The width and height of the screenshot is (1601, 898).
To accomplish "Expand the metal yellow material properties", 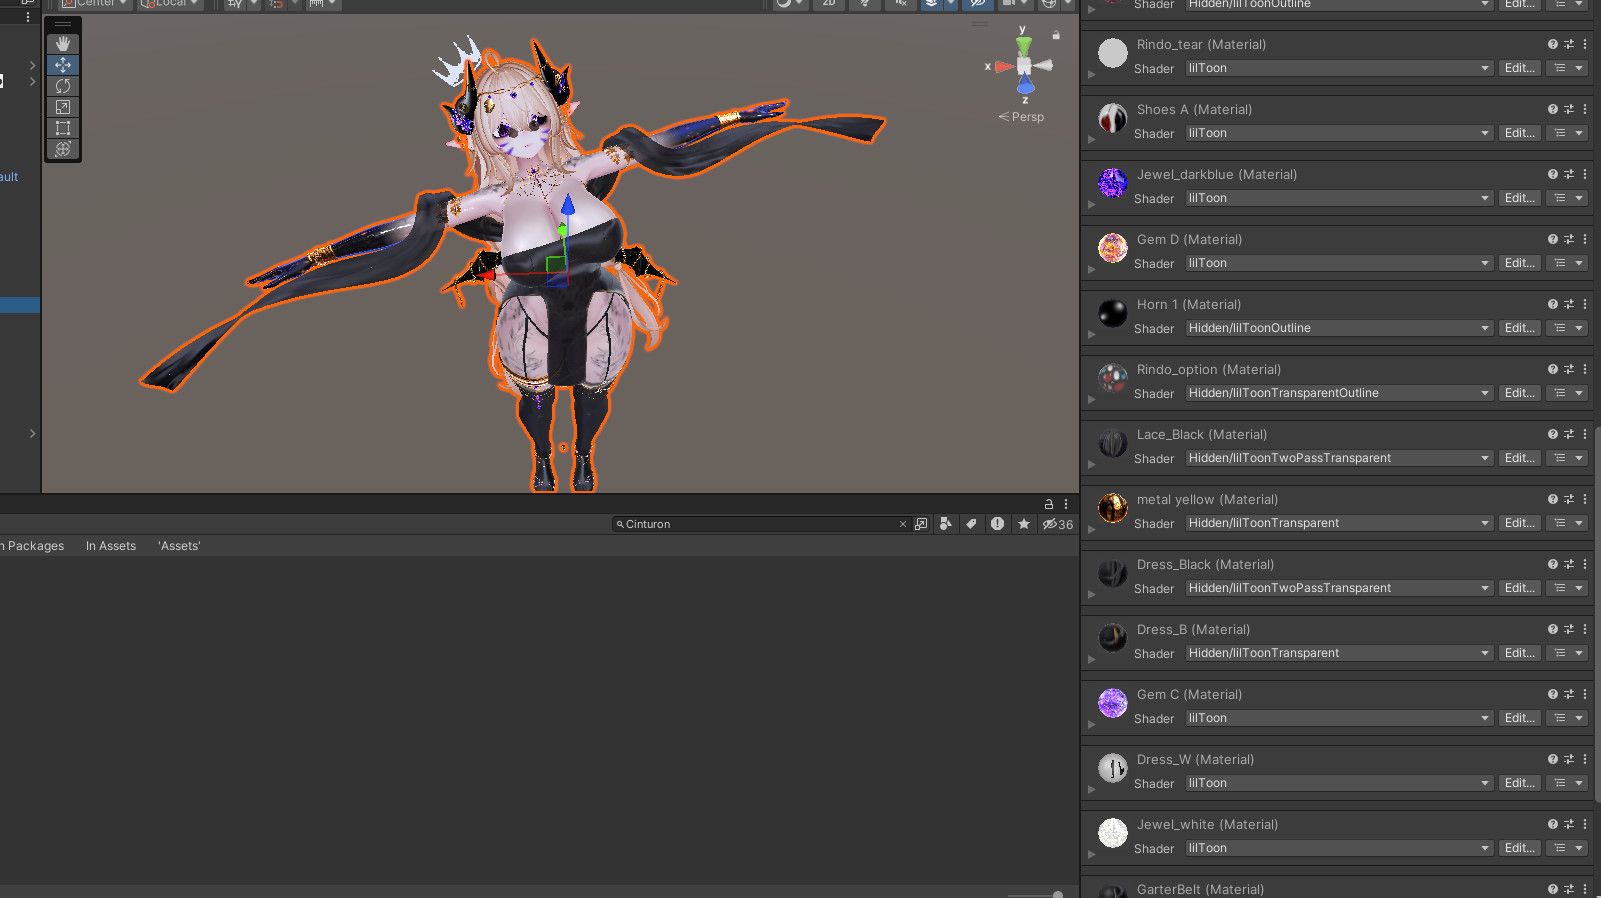I will point(1091,530).
